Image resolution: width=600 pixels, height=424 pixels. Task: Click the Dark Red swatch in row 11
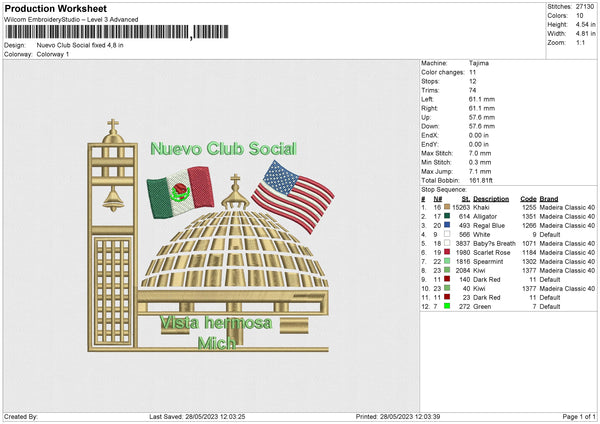447,297
